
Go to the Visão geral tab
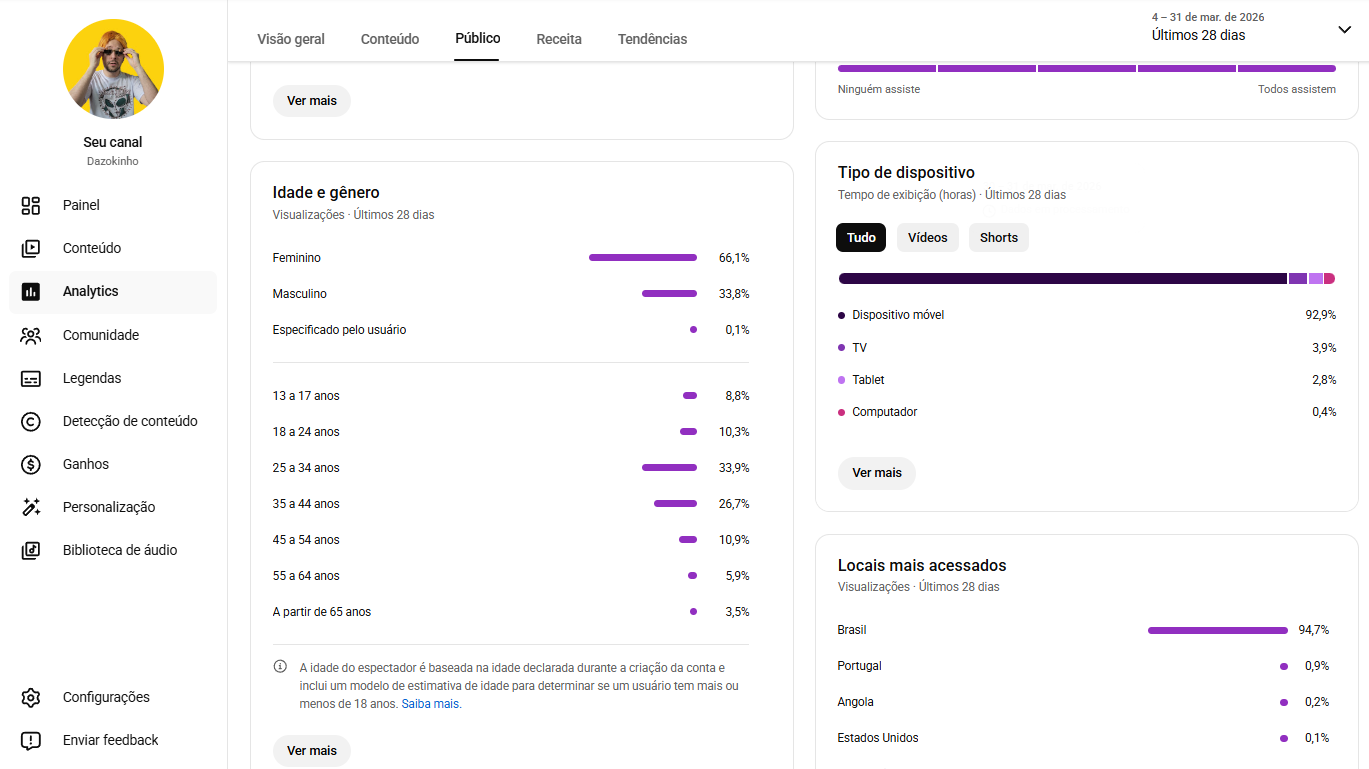291,39
